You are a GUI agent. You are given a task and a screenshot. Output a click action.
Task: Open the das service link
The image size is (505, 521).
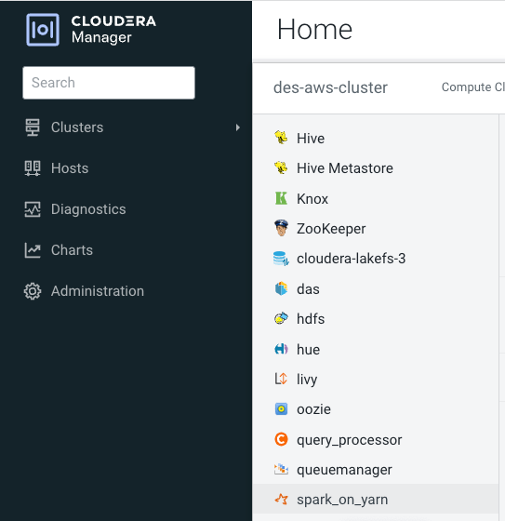308,289
